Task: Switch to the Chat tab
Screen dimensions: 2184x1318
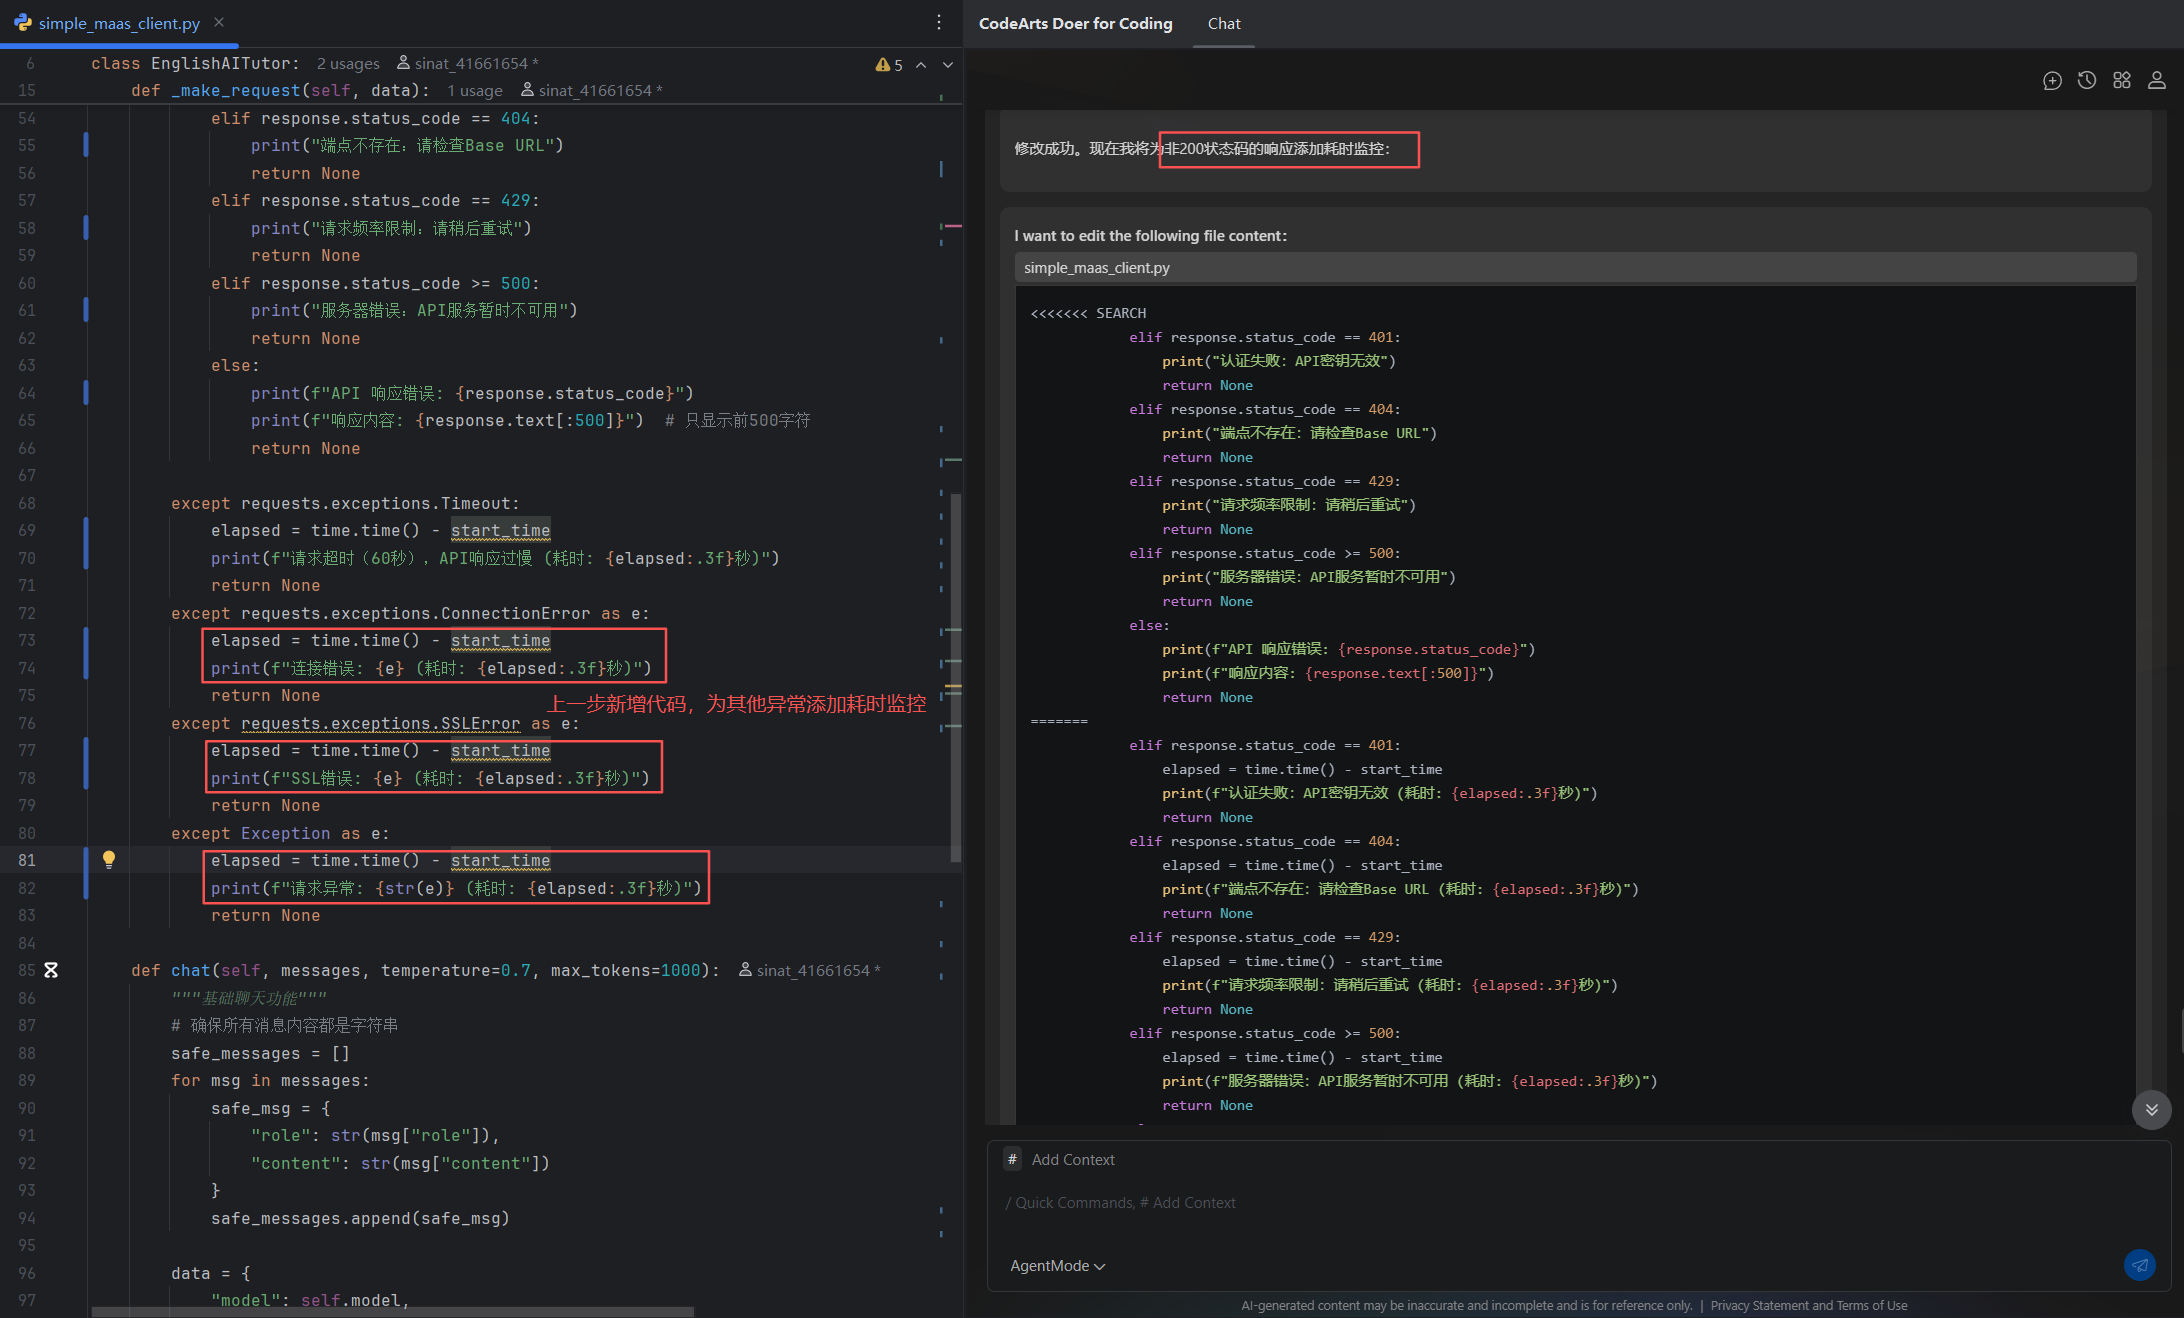Action: pos(1223,24)
